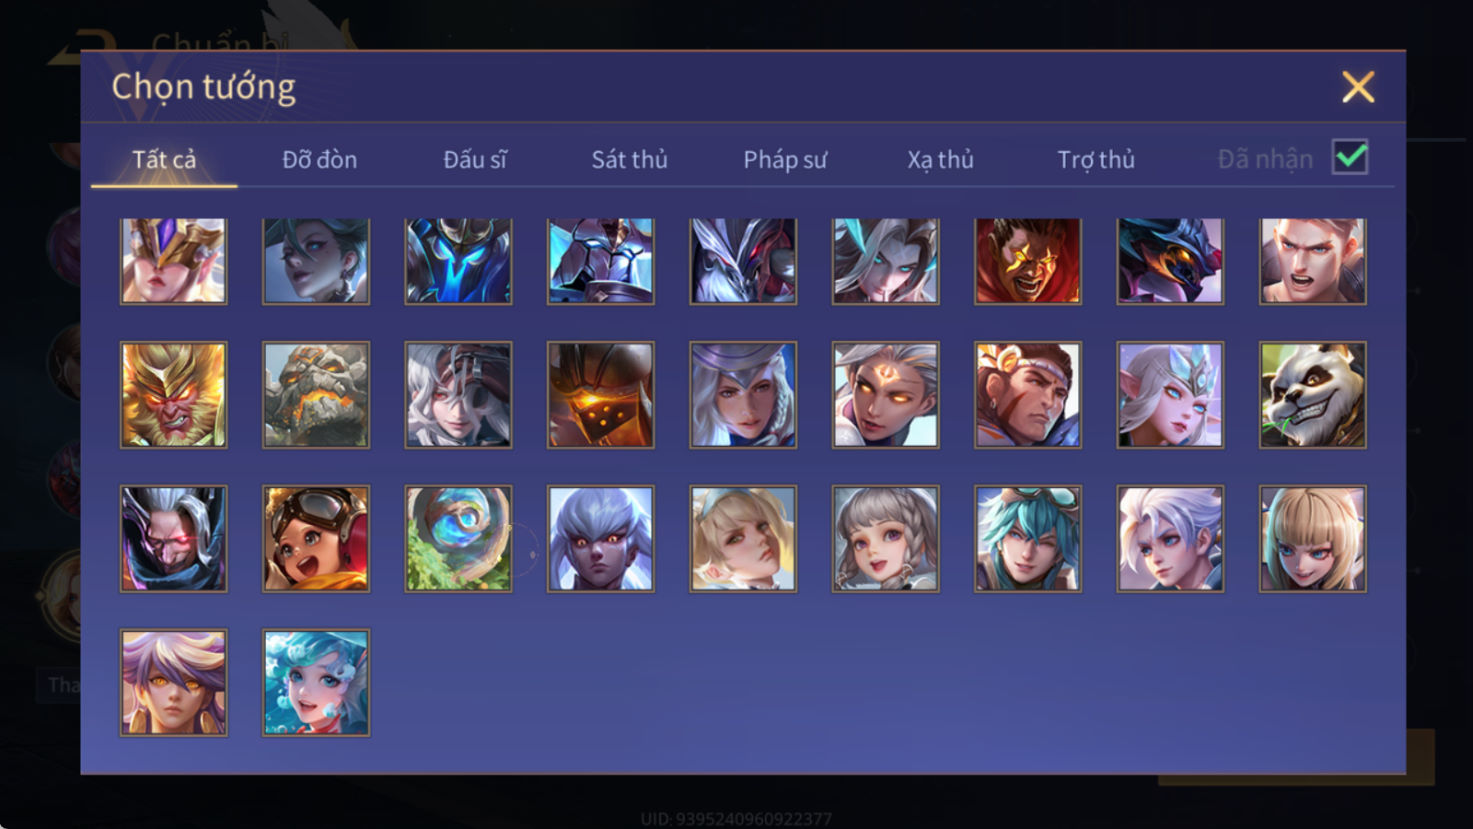1473x829 pixels.
Task: Select the golden winged helmet hero
Action: point(173,261)
